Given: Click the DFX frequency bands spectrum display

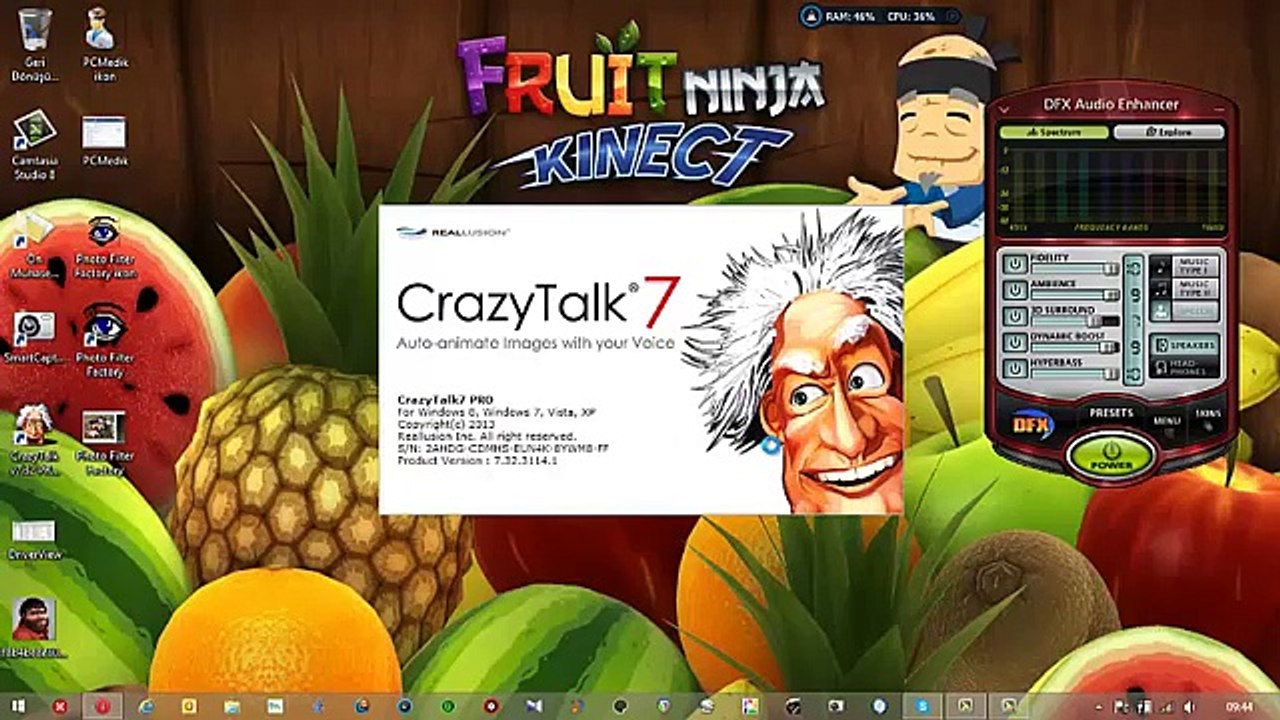Looking at the screenshot, I should 1113,188.
